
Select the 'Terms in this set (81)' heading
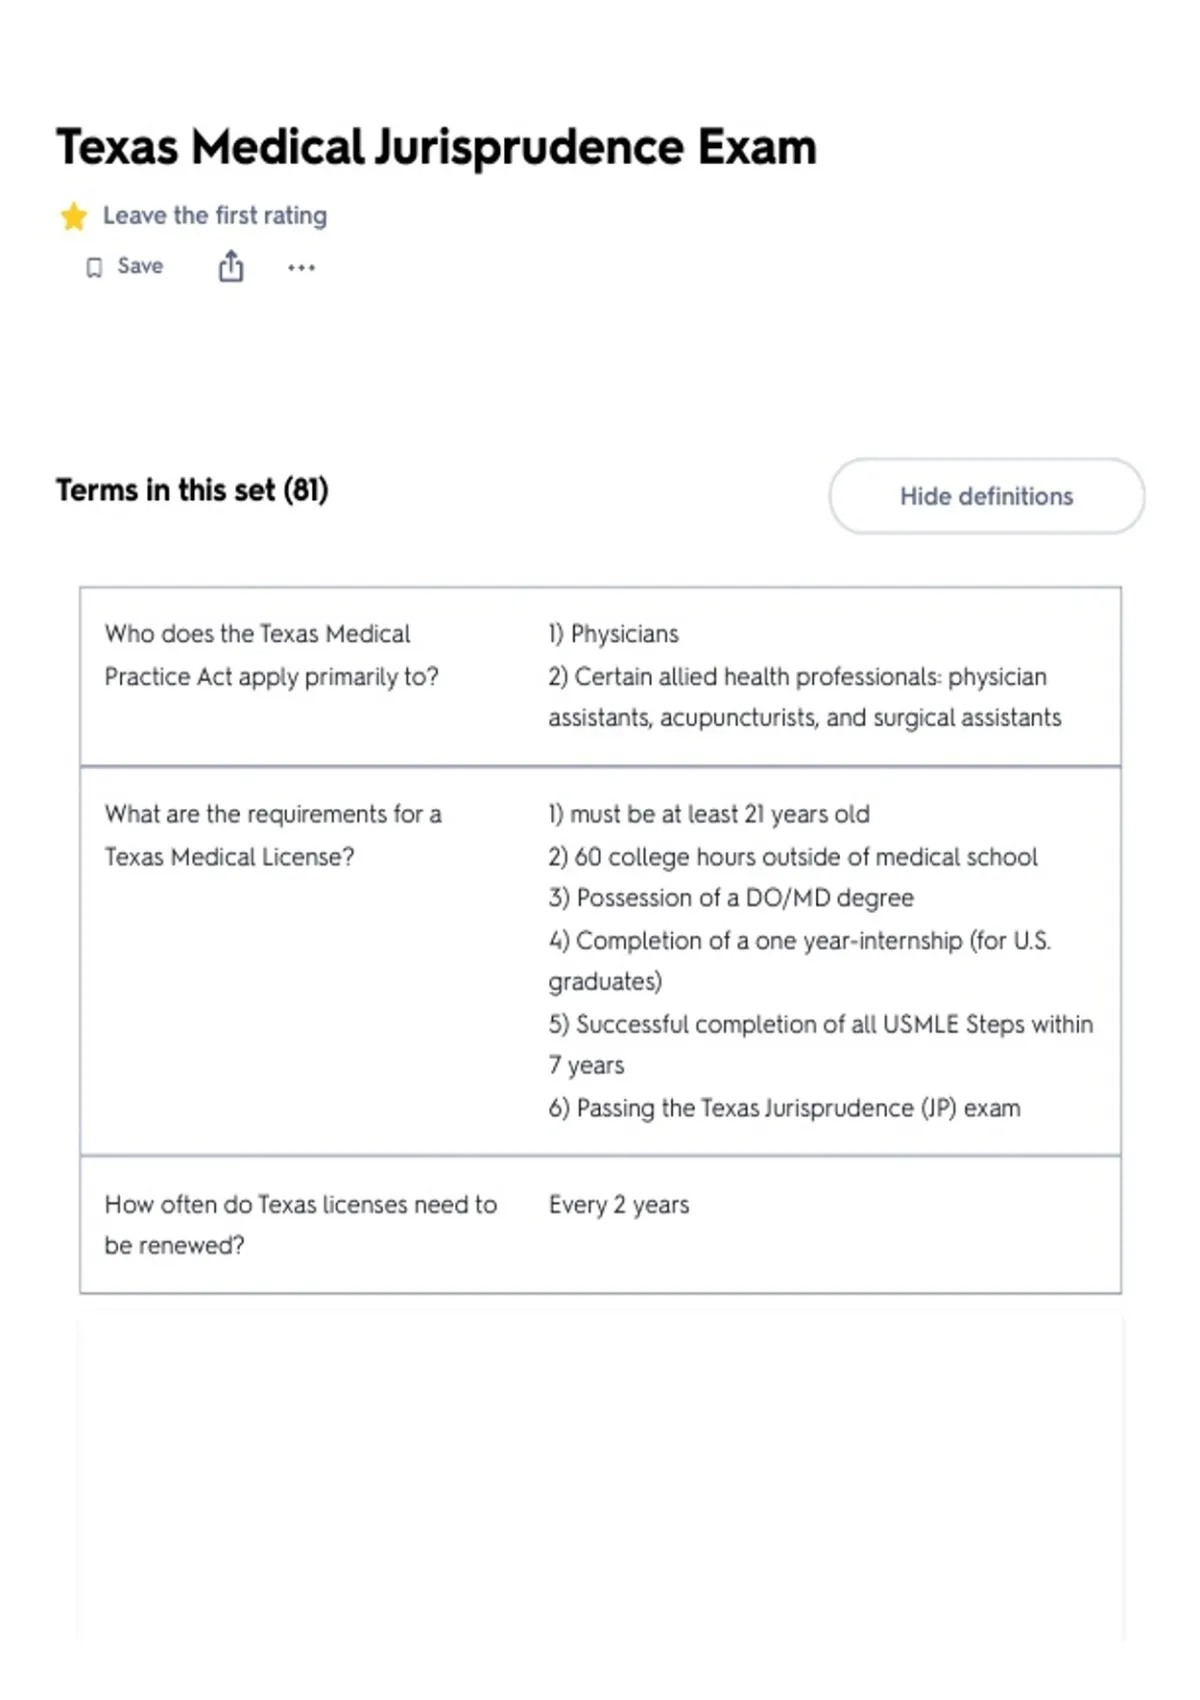pos(192,490)
